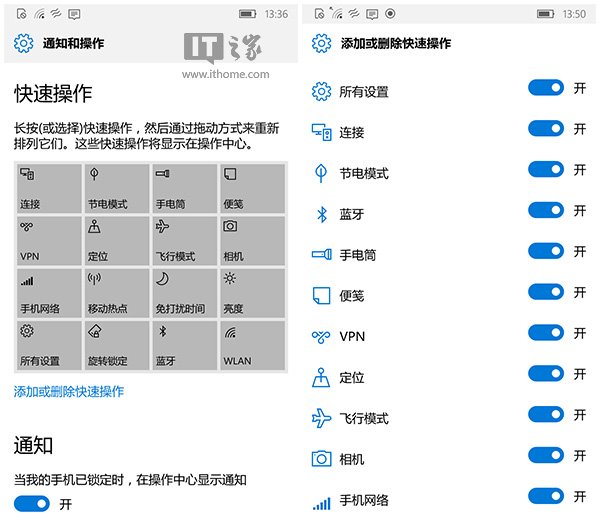
Task: Switch off the 手电筒 toggle
Action: click(x=546, y=251)
